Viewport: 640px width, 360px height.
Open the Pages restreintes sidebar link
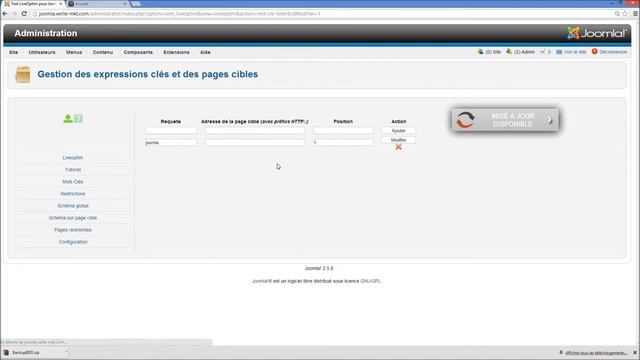tap(73, 230)
